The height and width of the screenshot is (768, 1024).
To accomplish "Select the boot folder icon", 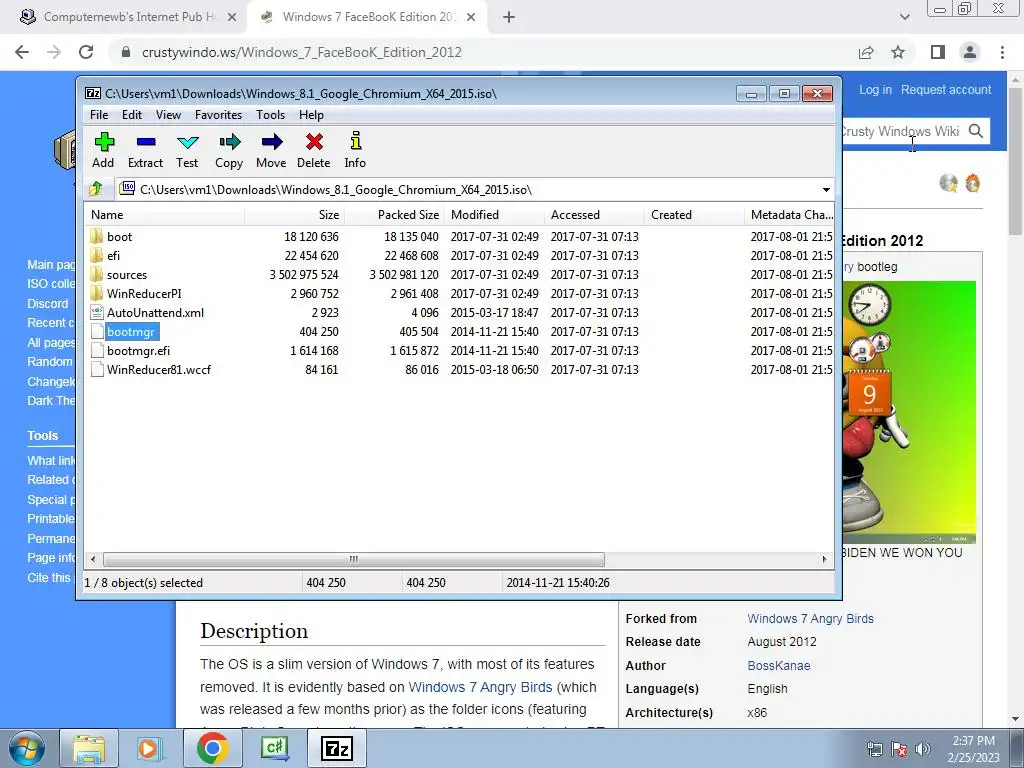I will coord(97,236).
